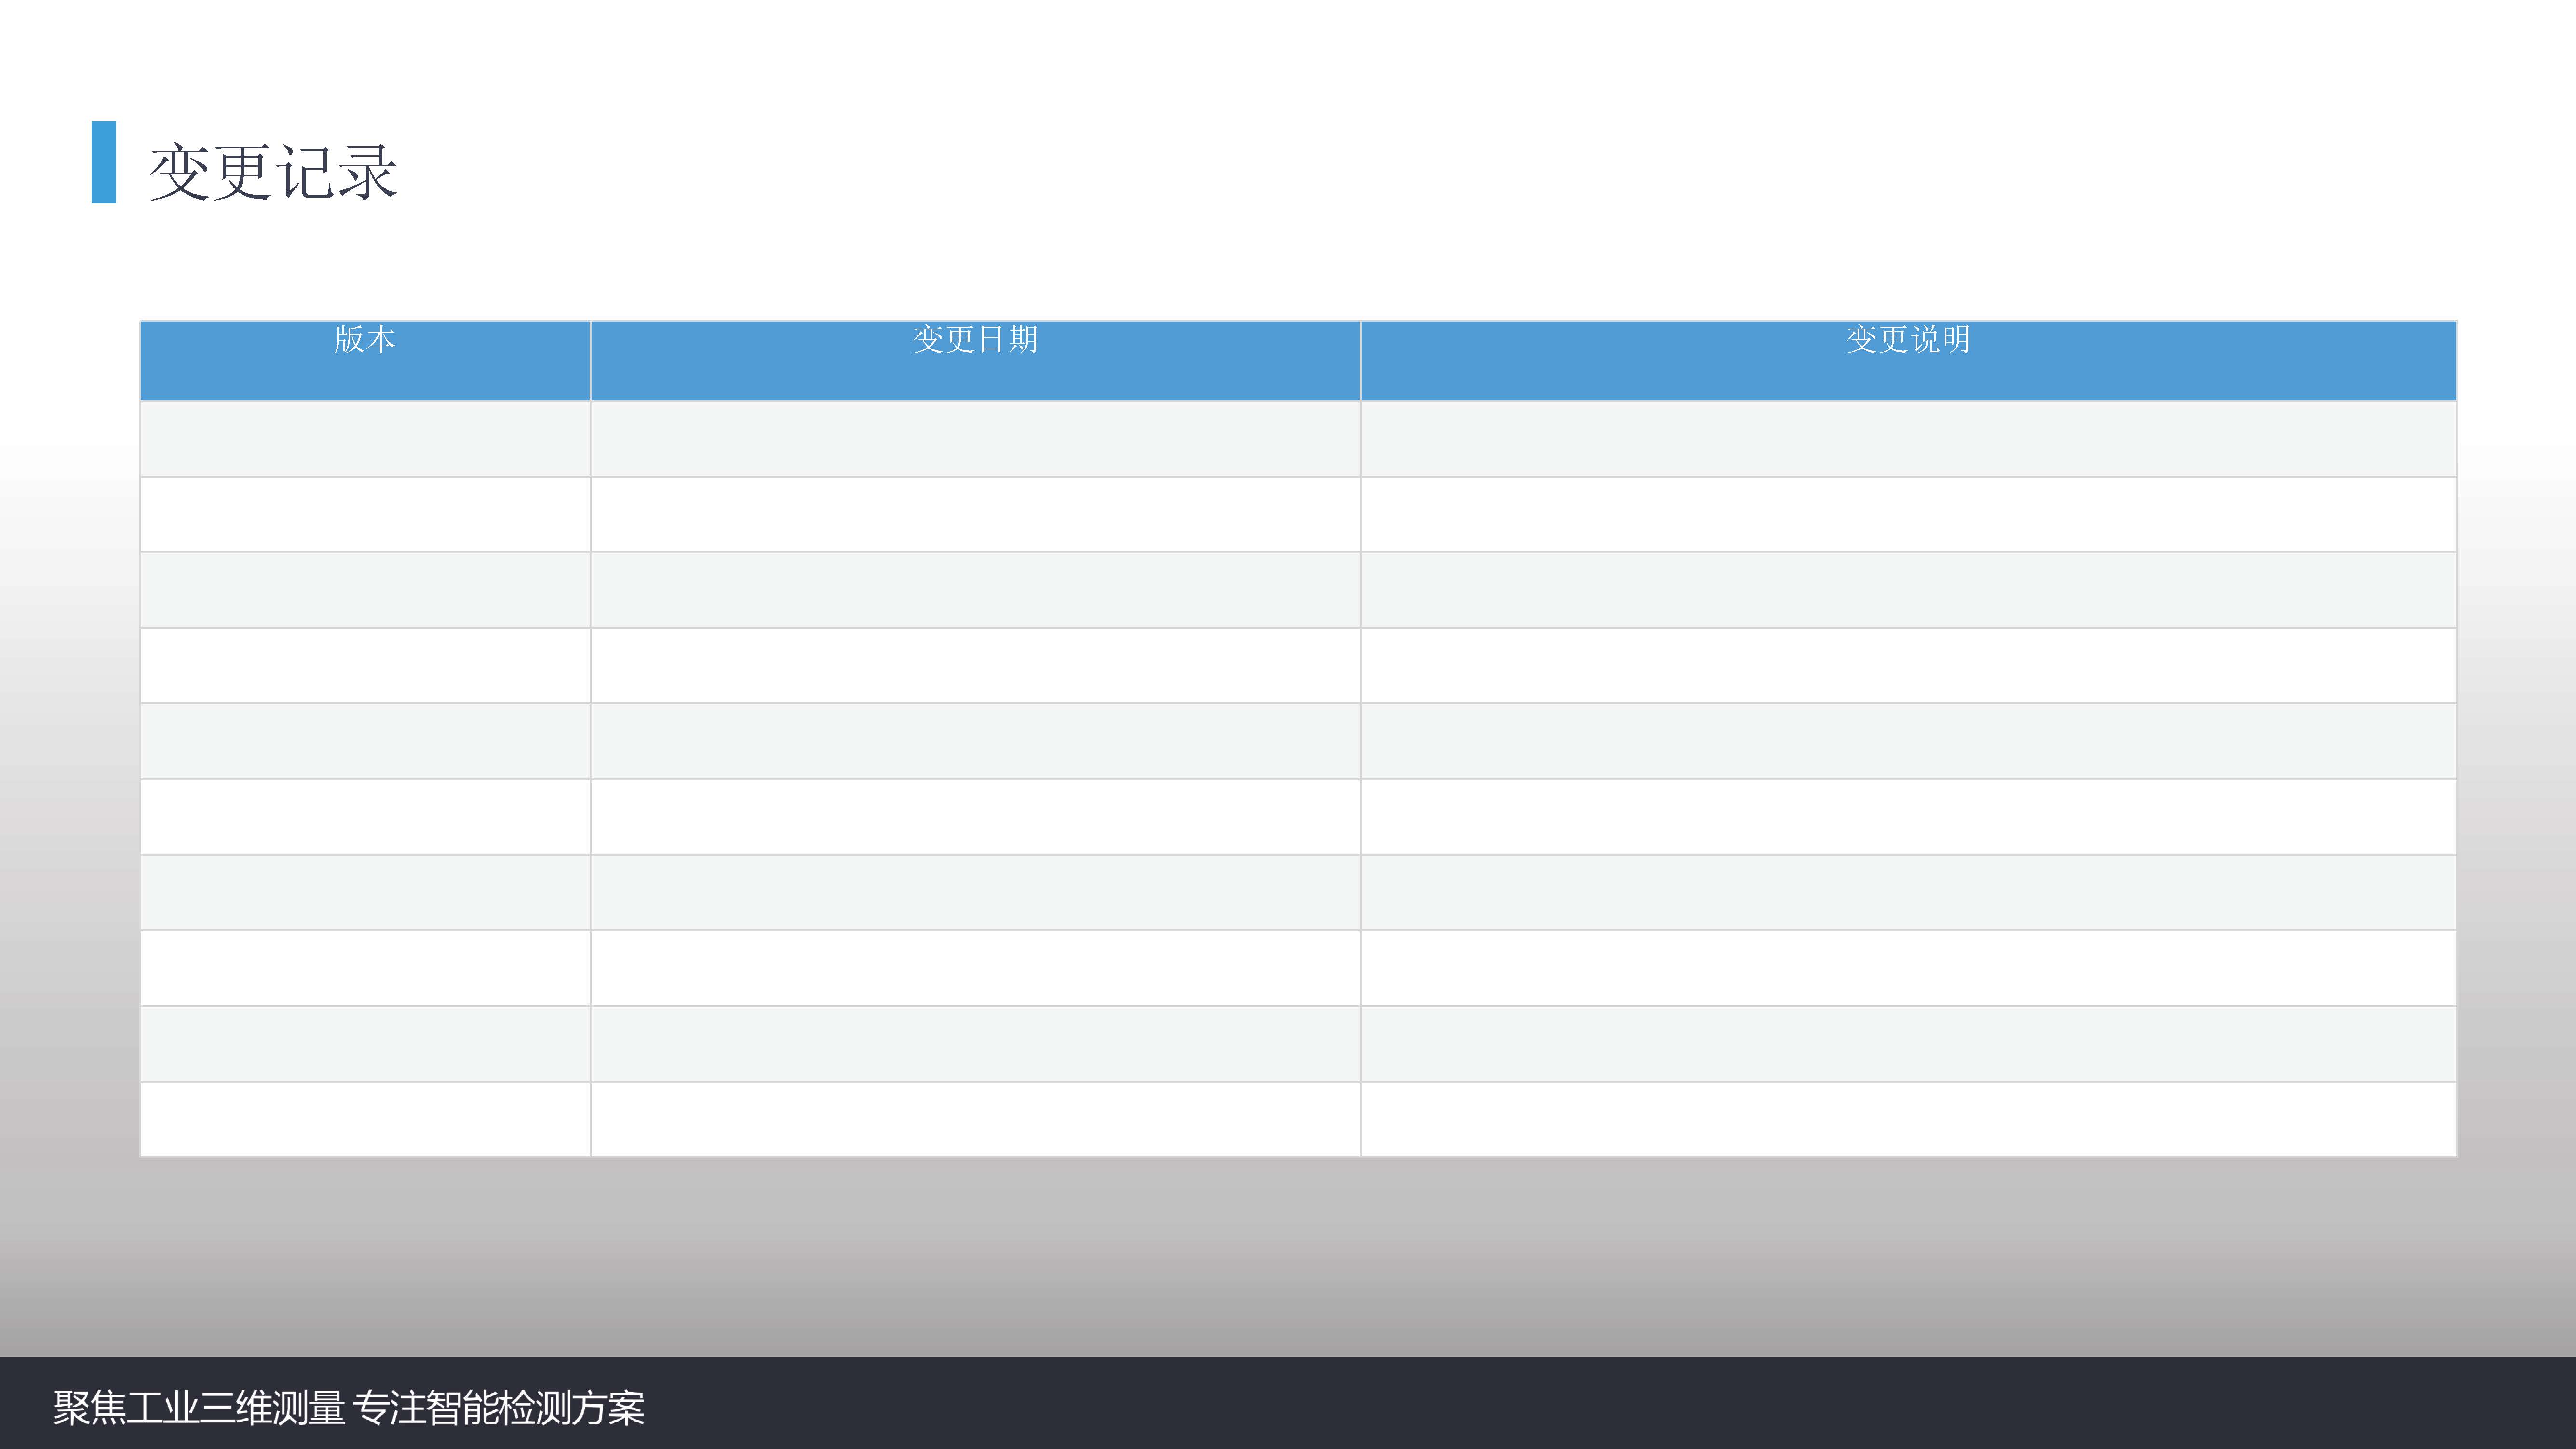Select eighth row cell in 变更日期 column
This screenshot has height=1449, width=2576.
(975, 968)
